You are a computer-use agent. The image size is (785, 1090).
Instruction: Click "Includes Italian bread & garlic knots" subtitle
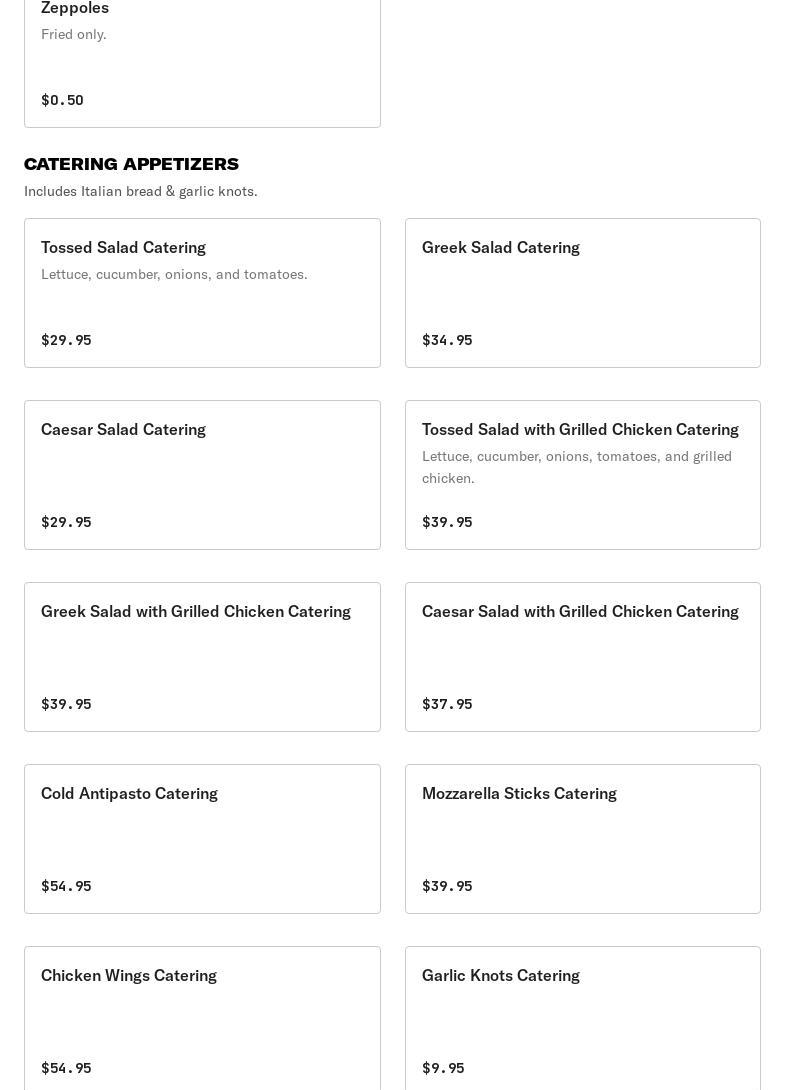click(x=141, y=191)
